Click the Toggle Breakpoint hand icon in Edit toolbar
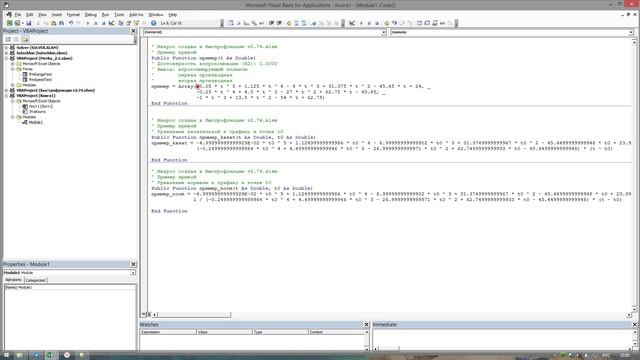 (x=289, y=23)
